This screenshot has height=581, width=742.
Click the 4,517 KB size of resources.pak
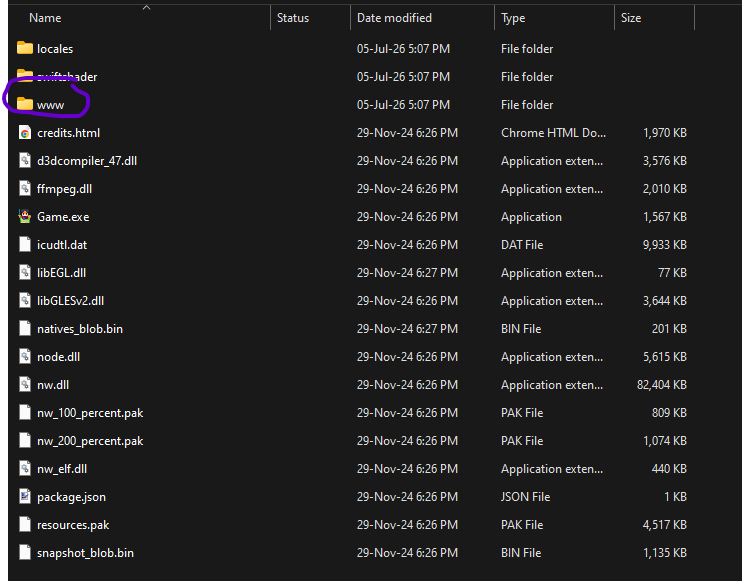664,525
